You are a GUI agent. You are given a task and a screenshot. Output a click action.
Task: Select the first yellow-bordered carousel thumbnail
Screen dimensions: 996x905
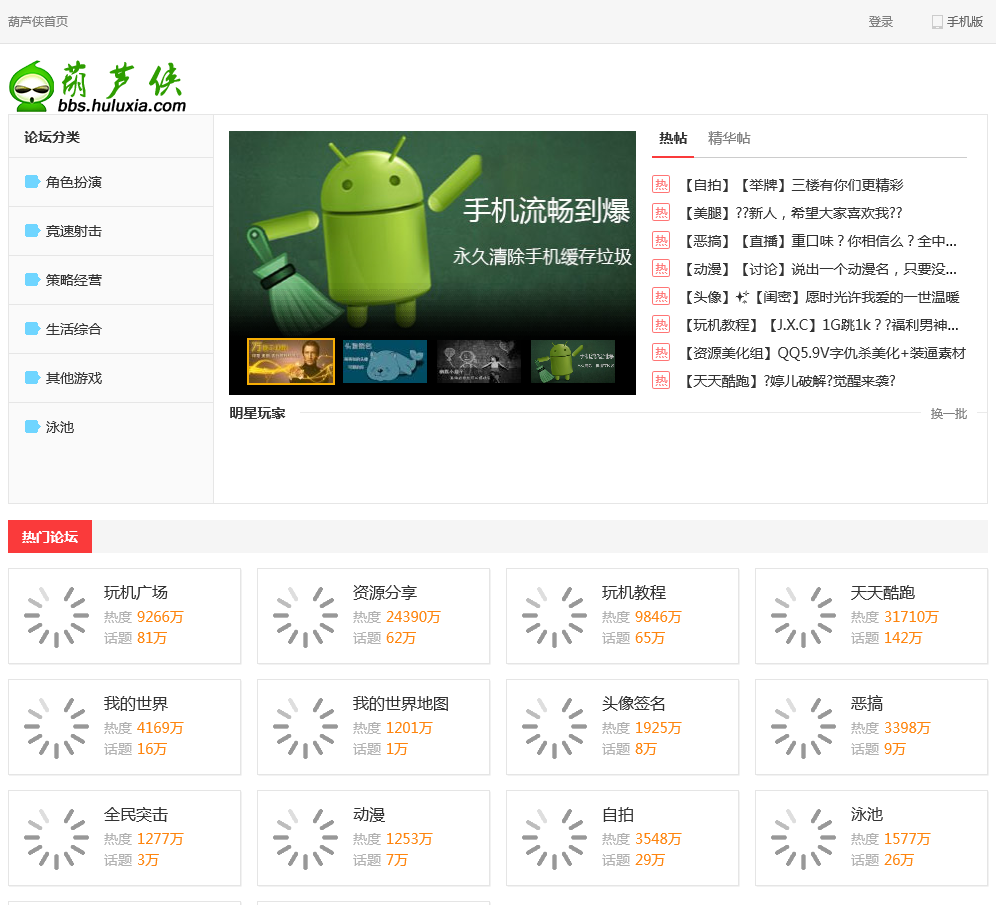(291, 361)
